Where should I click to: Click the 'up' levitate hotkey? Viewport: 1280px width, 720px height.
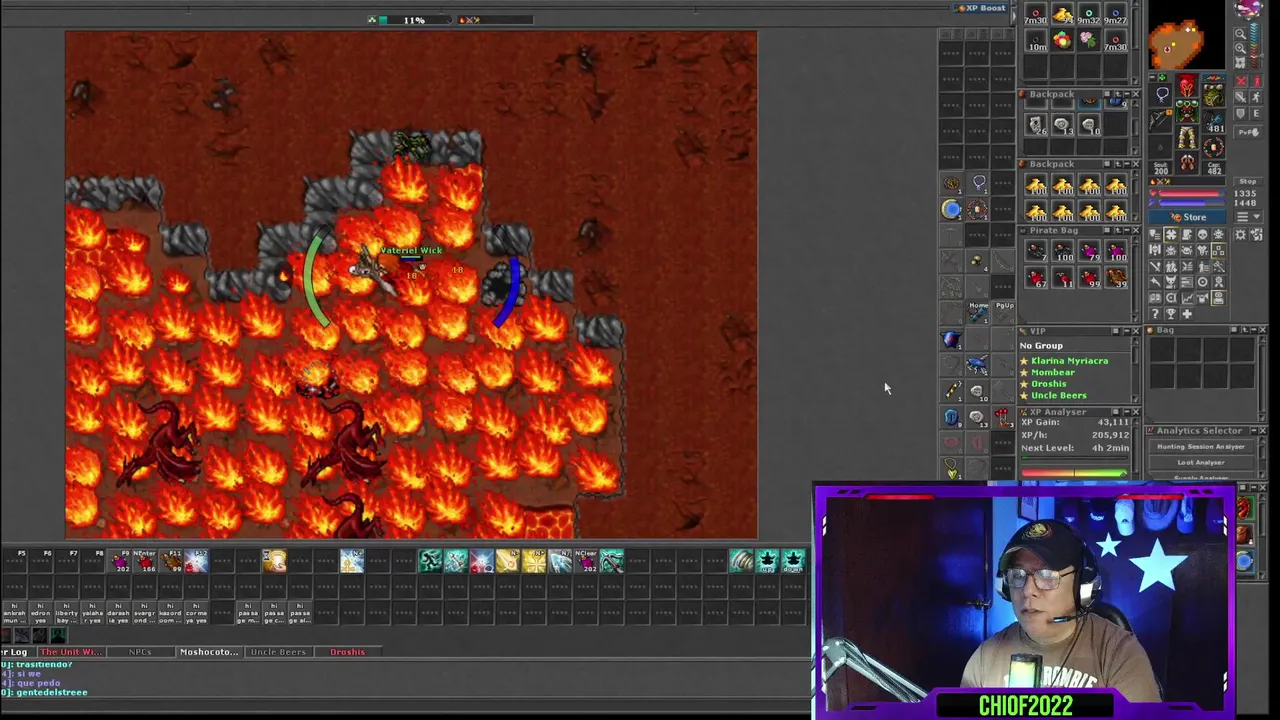click(x=768, y=561)
